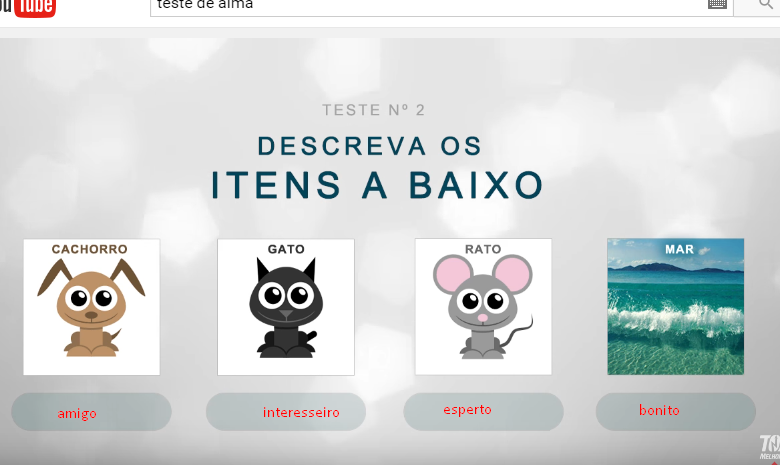Select the RATO mouse picture
This screenshot has height=465, width=780.
pyautogui.click(x=484, y=306)
